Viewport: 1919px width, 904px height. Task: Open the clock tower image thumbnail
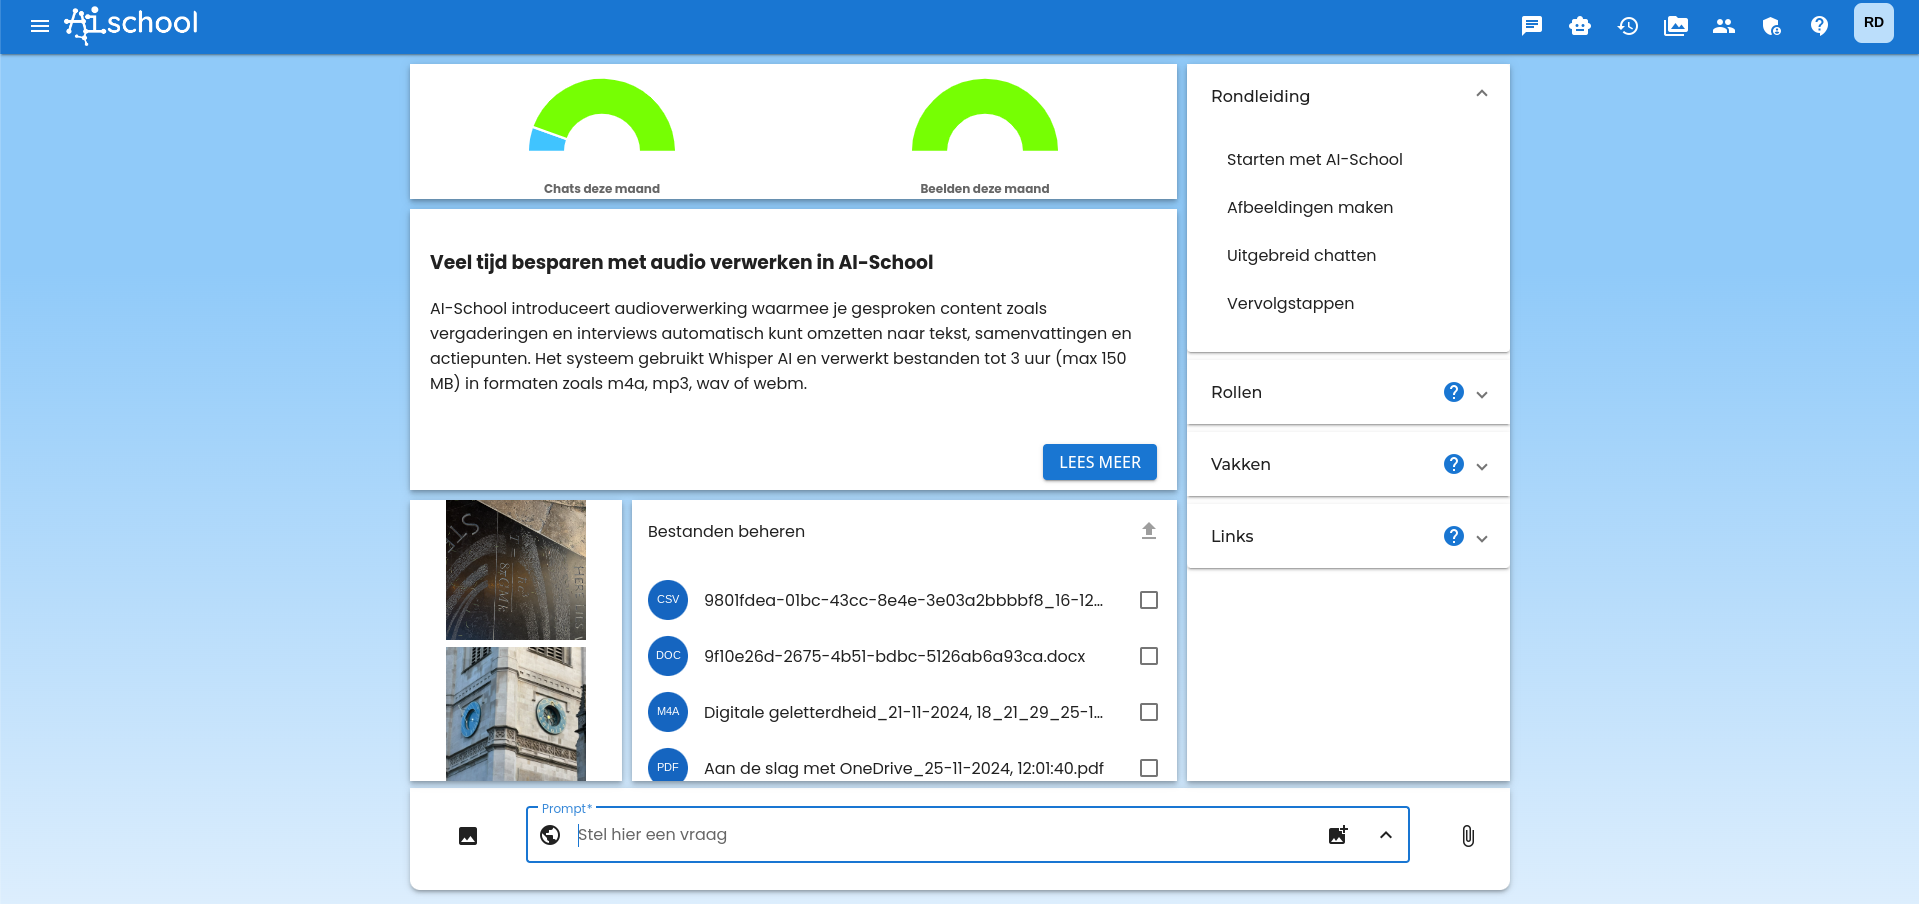tap(516, 714)
